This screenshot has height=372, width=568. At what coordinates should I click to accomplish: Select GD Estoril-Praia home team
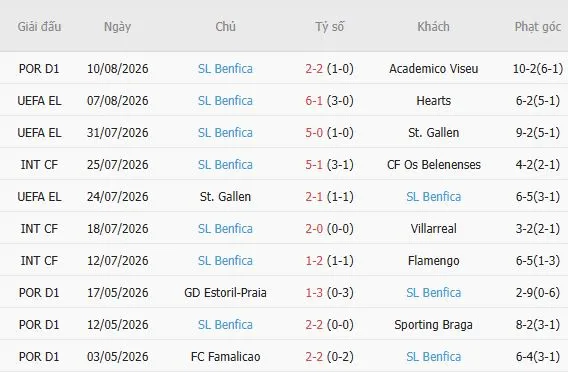(x=225, y=292)
